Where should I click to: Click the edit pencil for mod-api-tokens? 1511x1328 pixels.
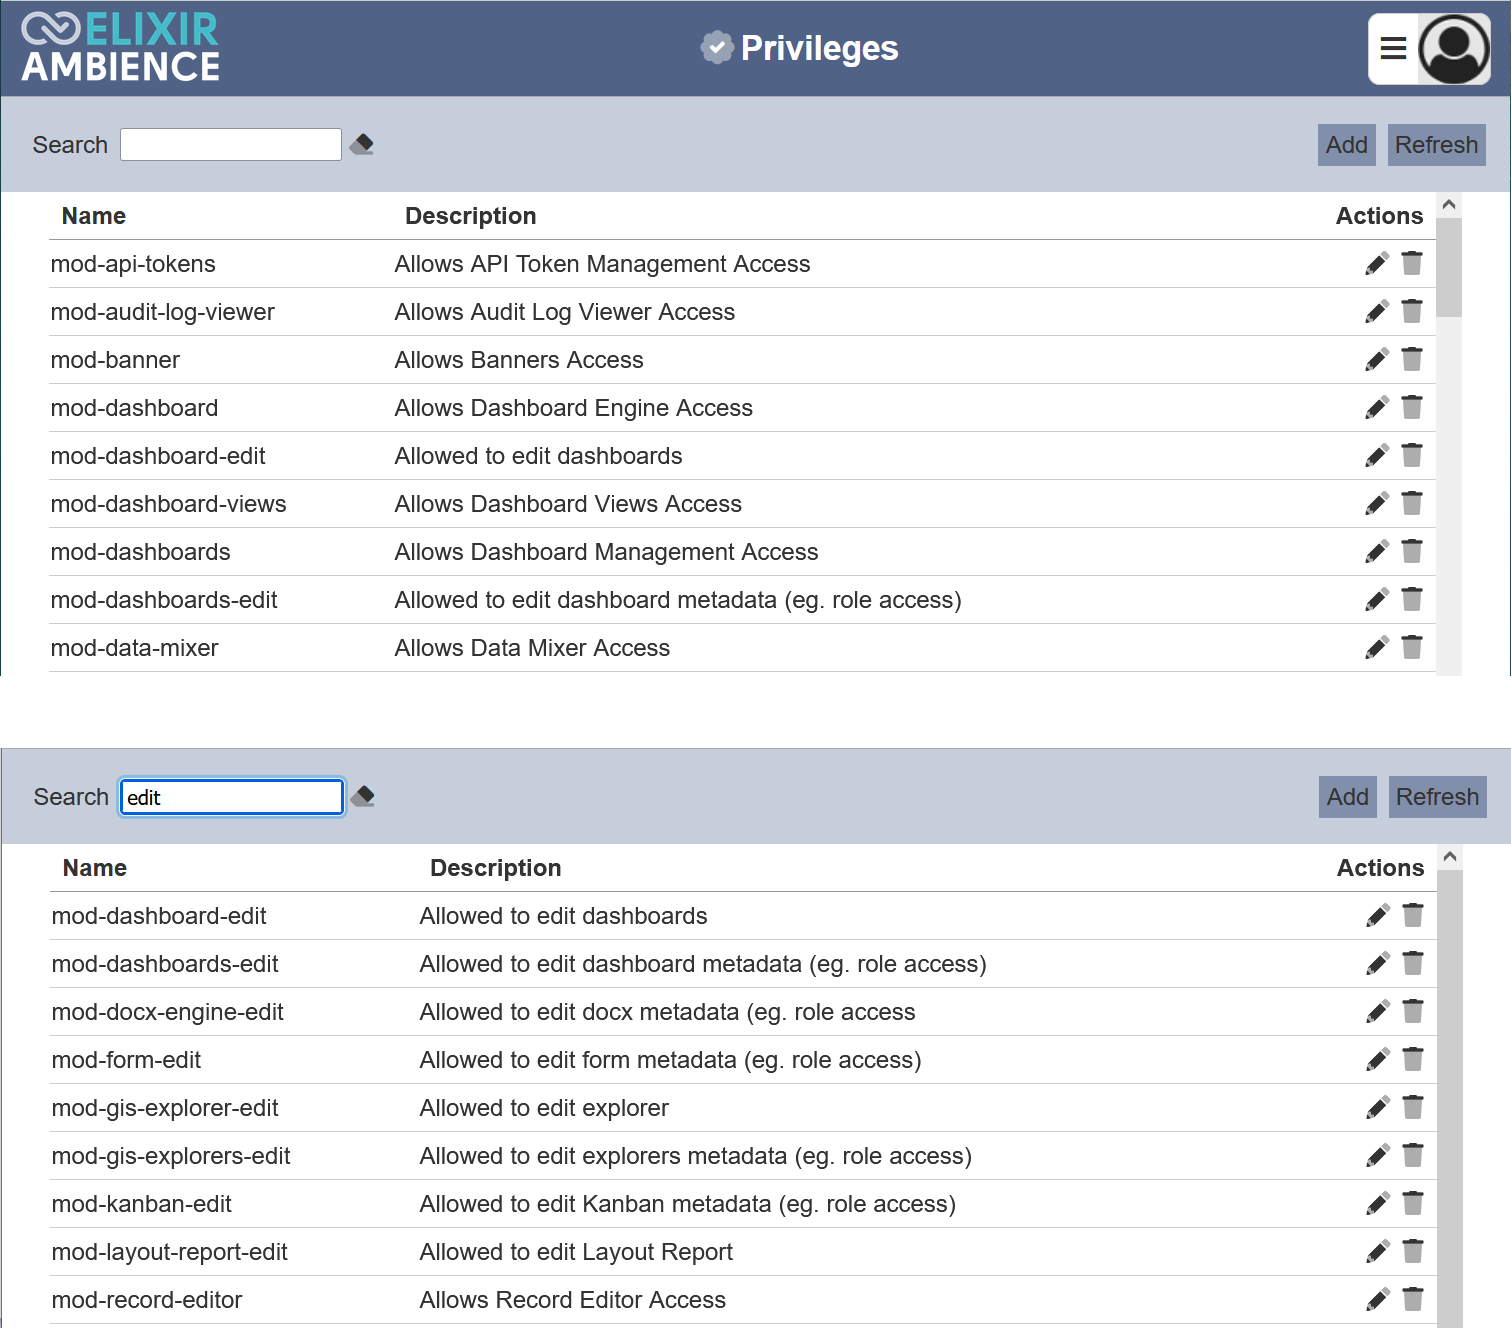(x=1376, y=264)
